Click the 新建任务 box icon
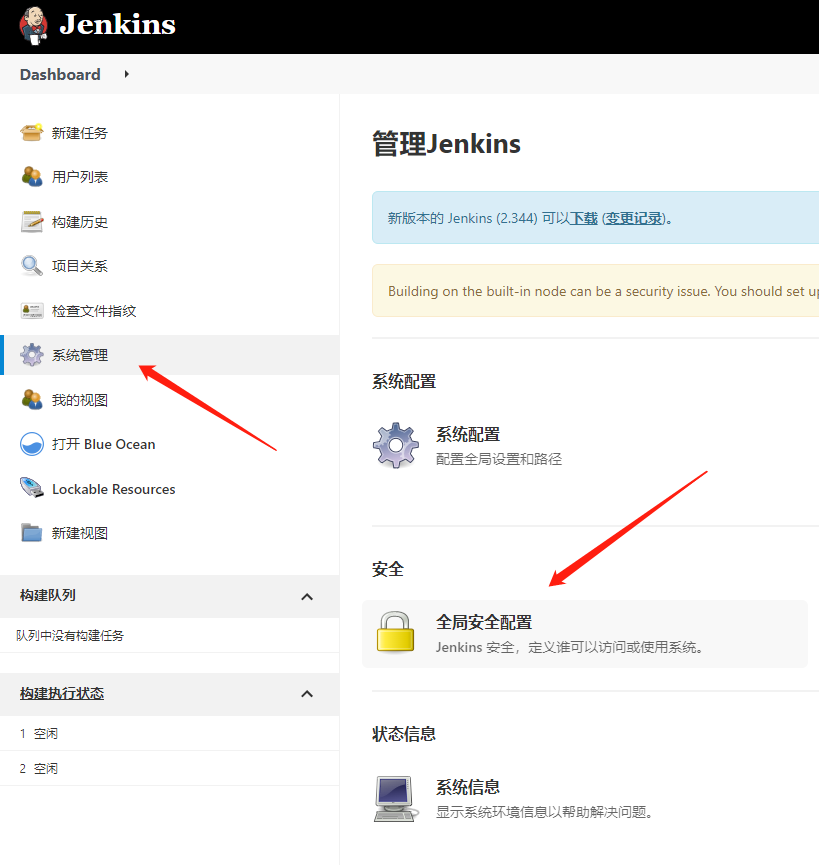The height and width of the screenshot is (865, 819). (x=31, y=133)
